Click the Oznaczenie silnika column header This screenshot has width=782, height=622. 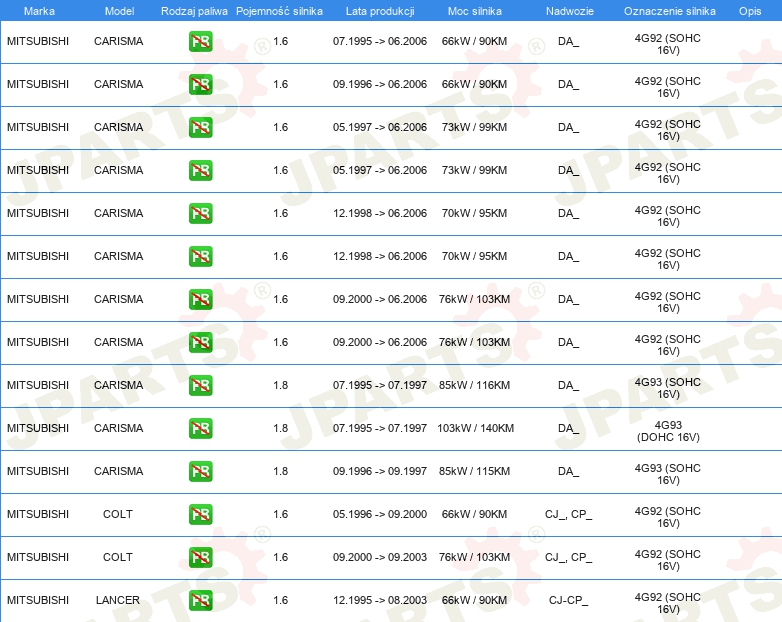coord(669,11)
